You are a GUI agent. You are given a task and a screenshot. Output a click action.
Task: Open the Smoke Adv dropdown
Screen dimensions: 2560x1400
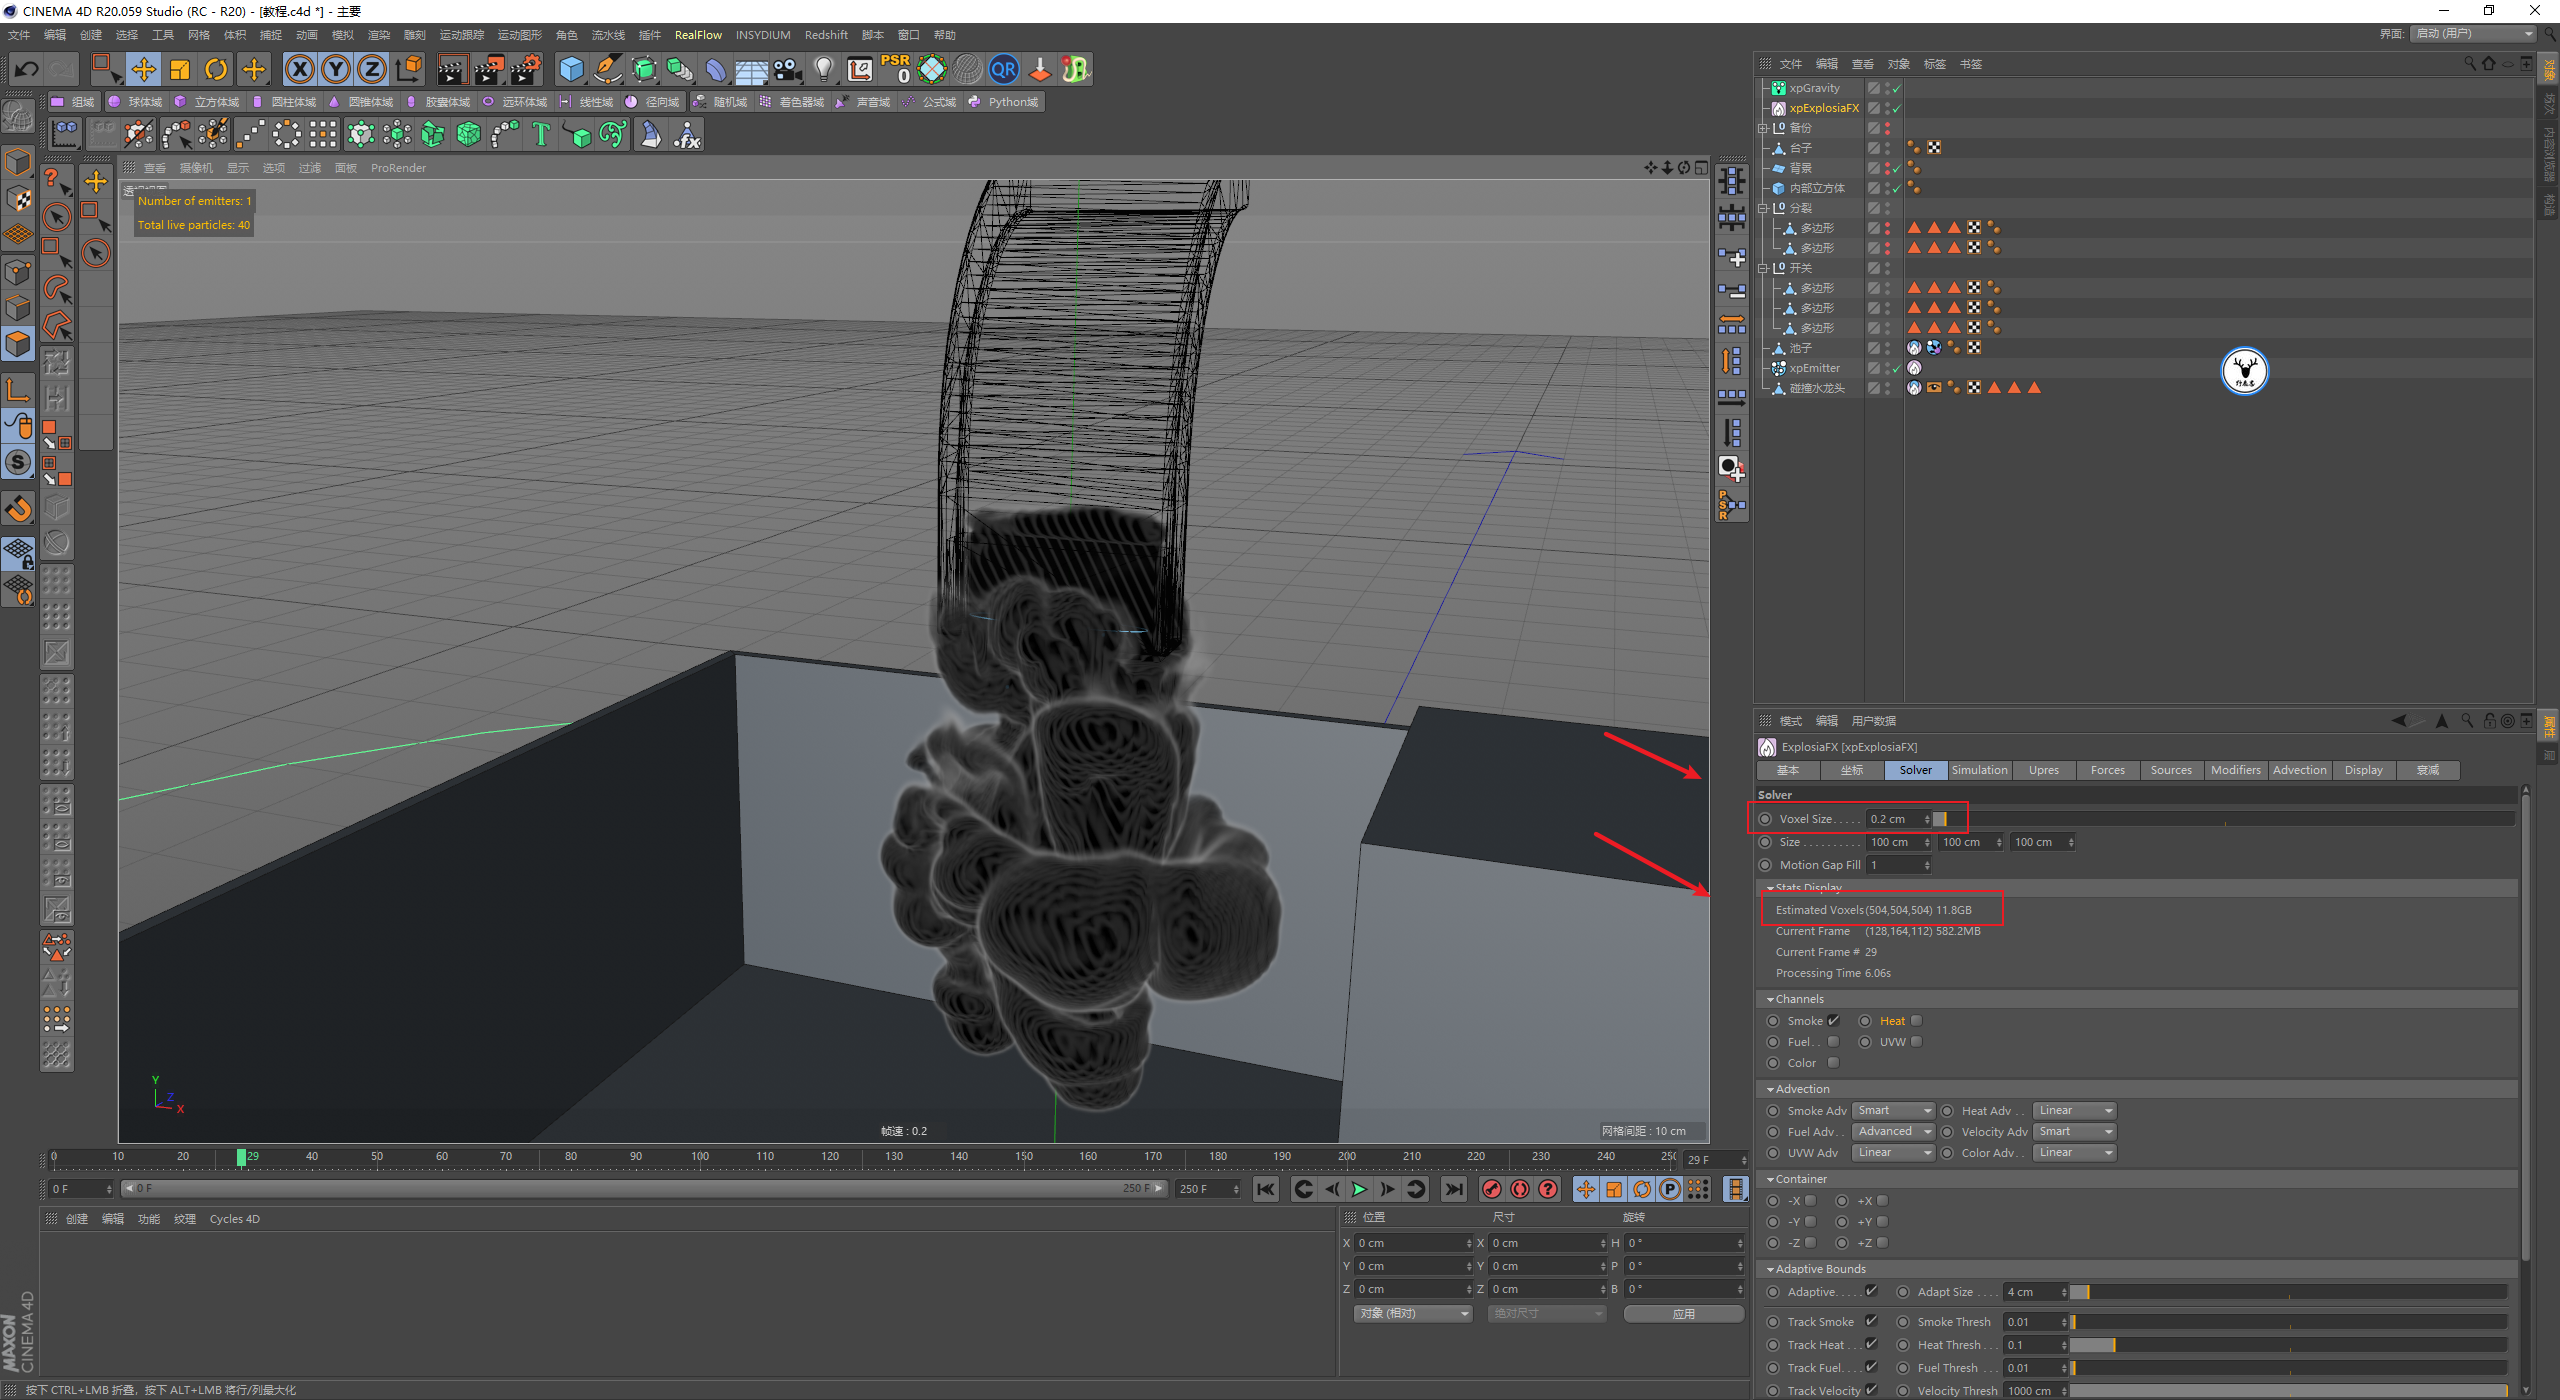tap(1894, 1111)
